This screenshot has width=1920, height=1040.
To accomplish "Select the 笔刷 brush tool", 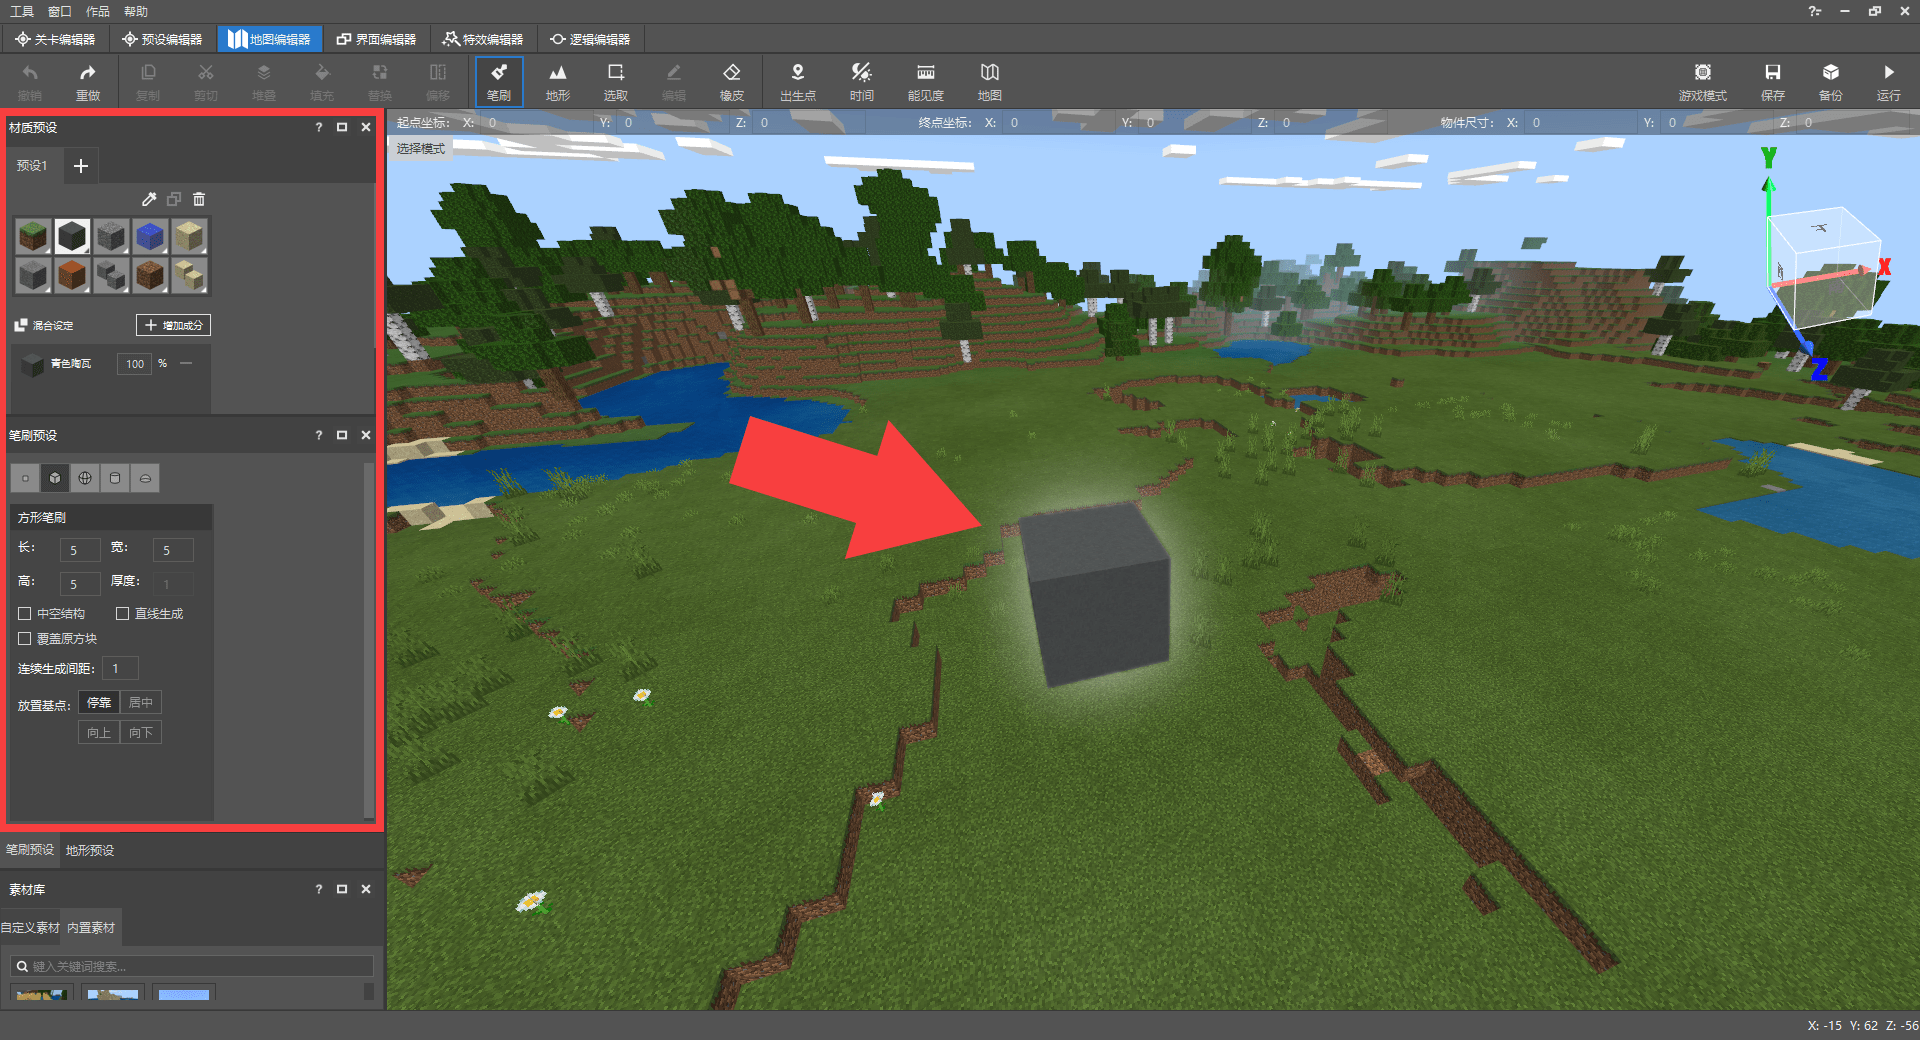I will point(499,81).
